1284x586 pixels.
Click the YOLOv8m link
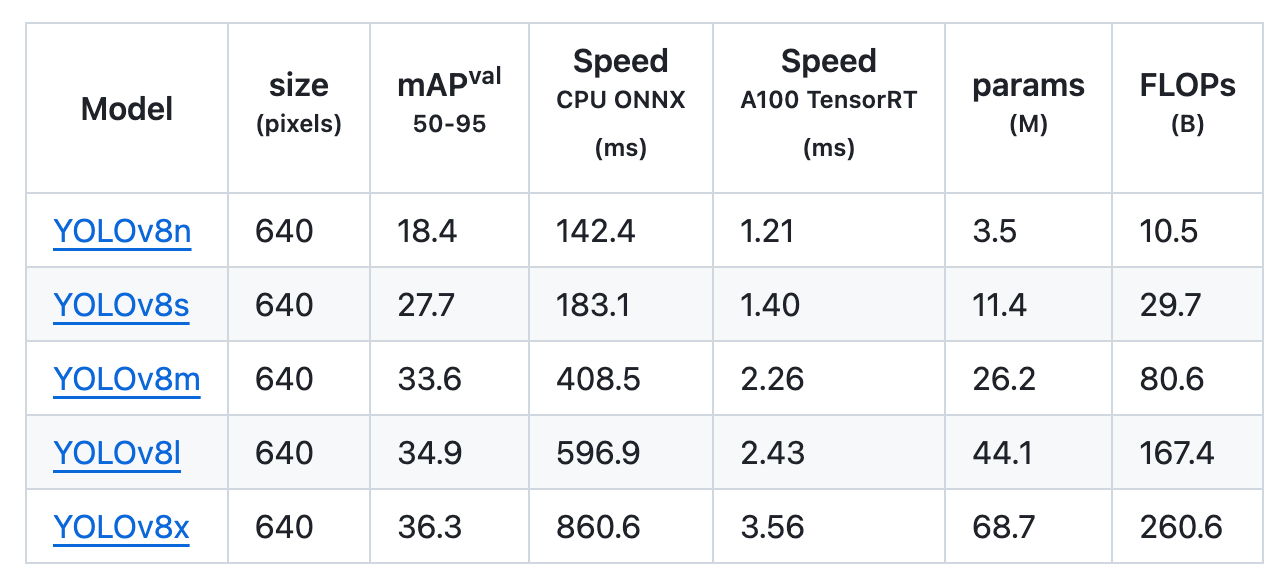(127, 379)
